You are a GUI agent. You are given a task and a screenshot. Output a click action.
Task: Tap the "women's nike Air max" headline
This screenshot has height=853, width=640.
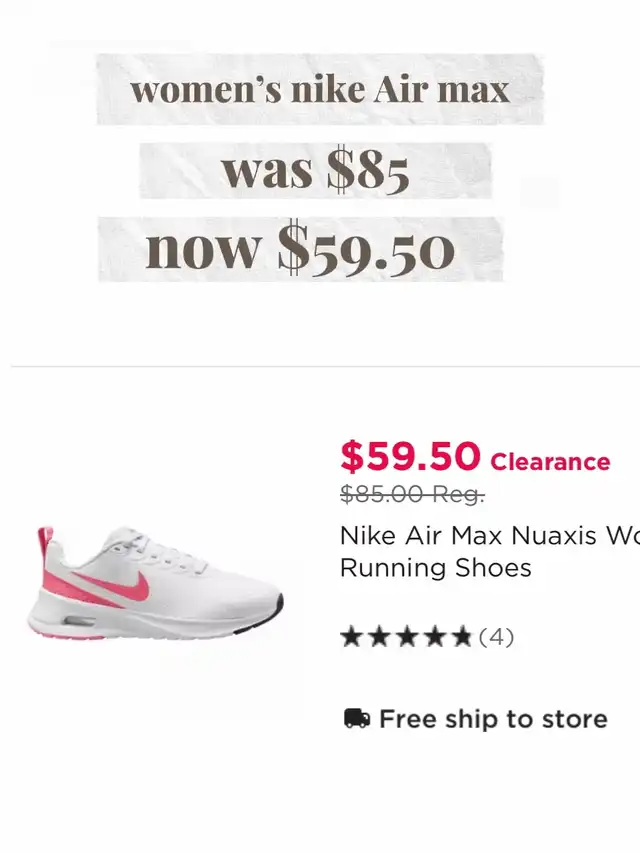point(320,90)
